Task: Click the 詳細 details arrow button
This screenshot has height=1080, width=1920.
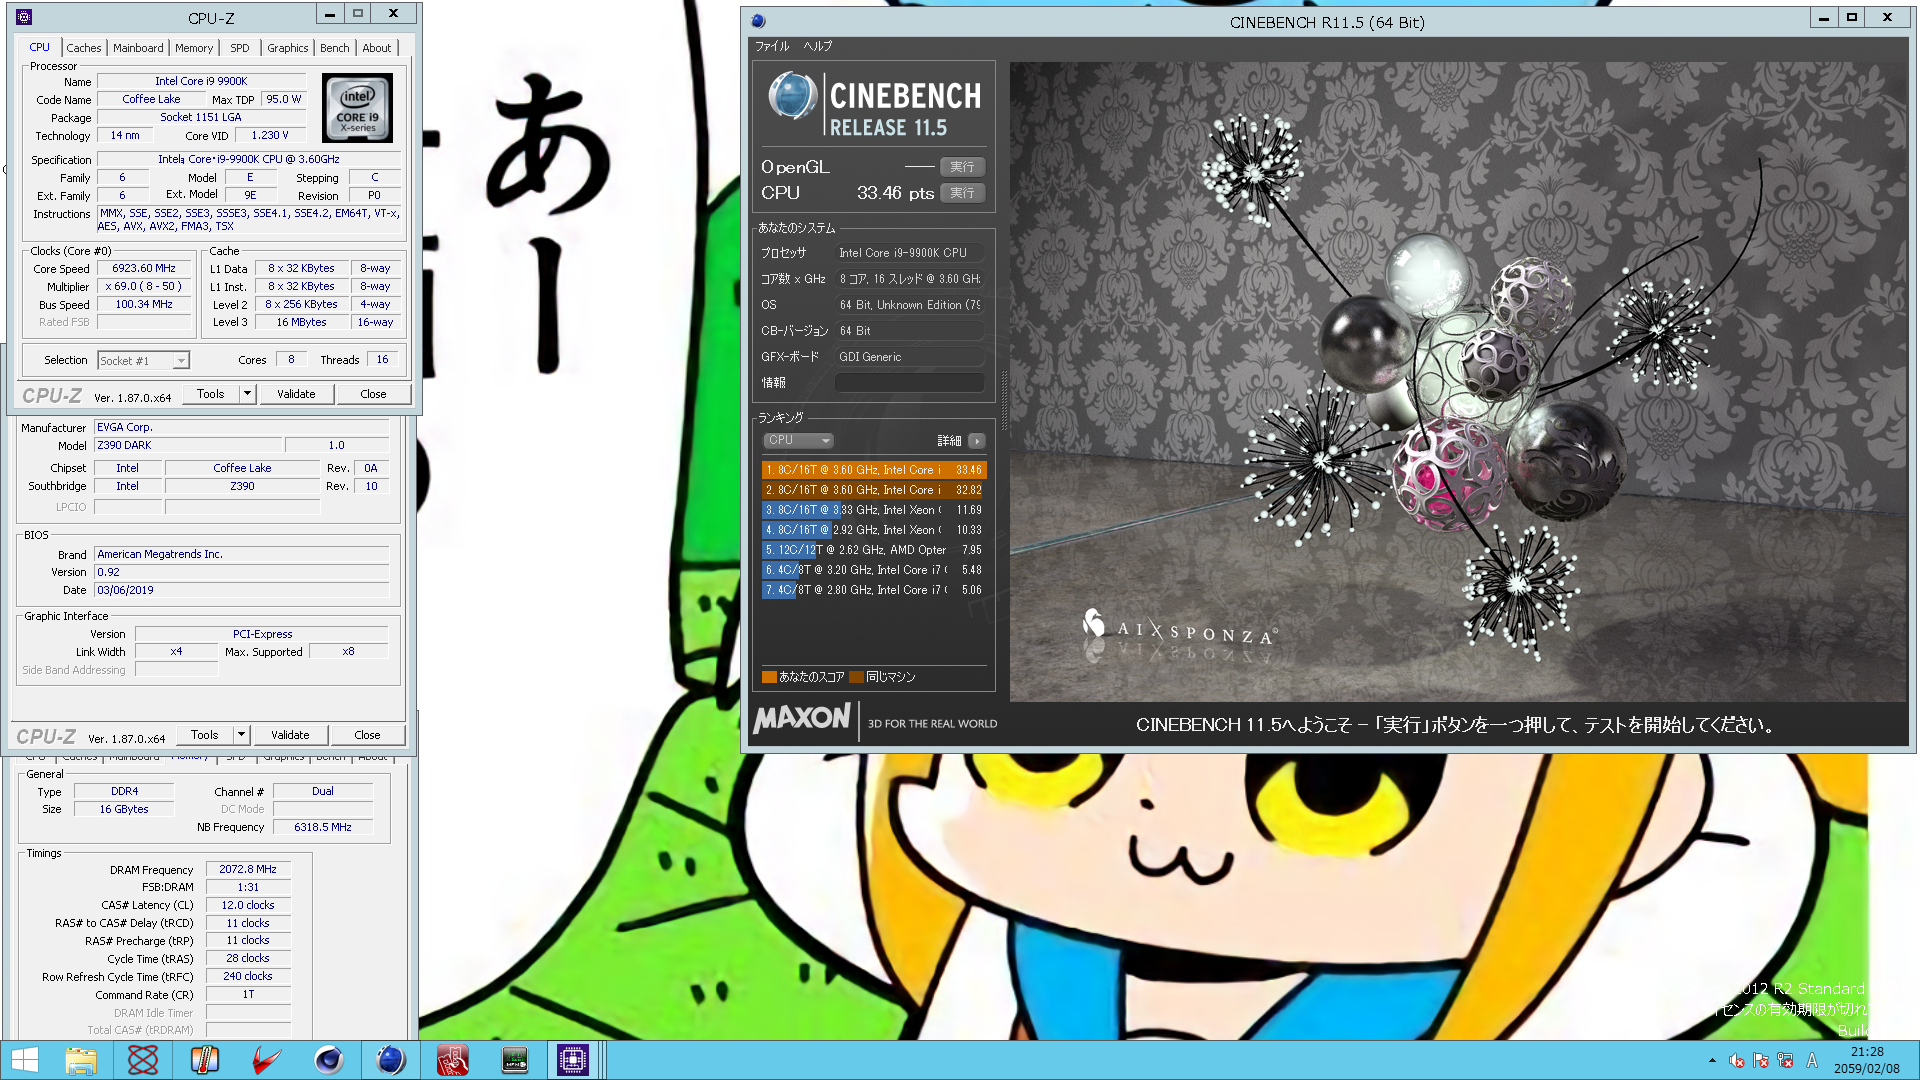Action: pos(977,441)
